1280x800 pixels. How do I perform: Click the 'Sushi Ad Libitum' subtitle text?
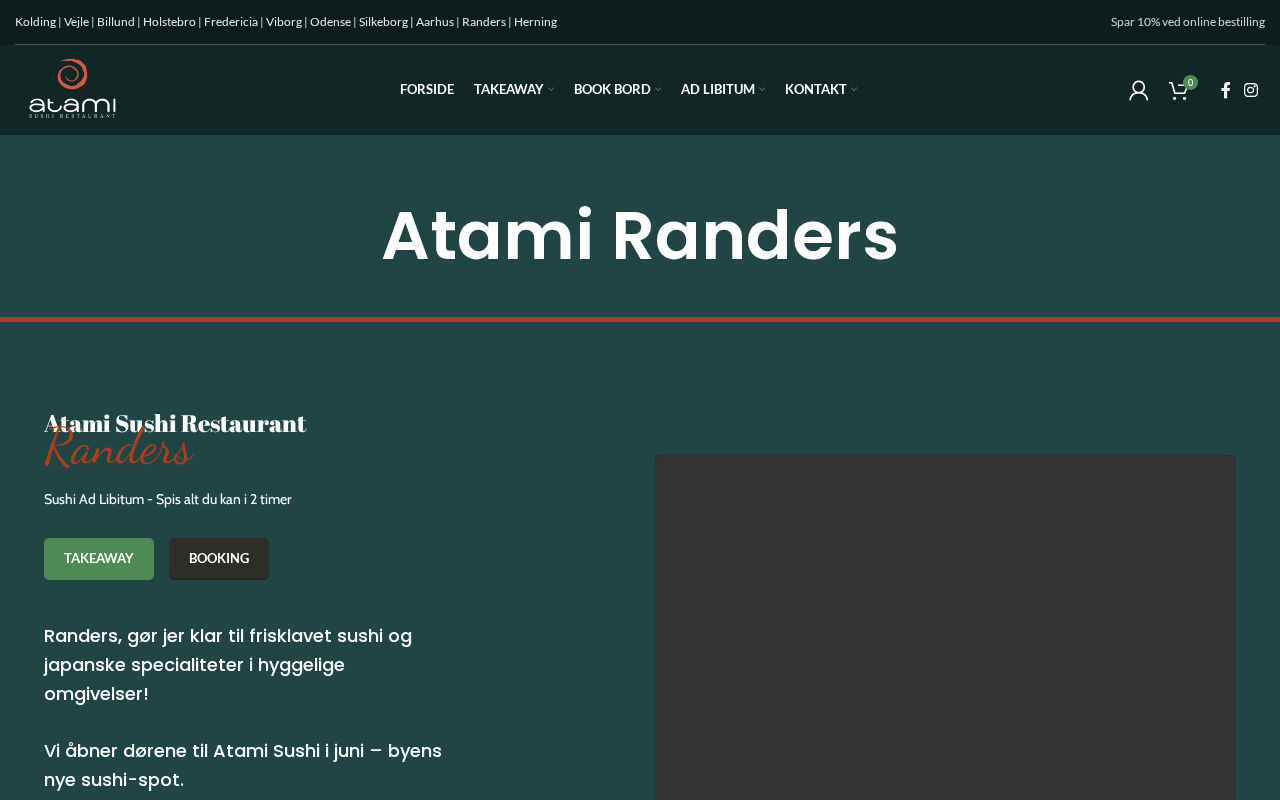tap(168, 499)
